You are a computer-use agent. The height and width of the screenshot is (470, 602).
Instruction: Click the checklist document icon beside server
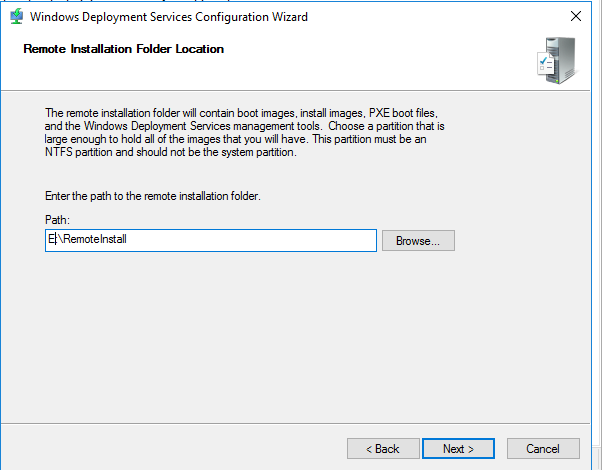tap(545, 63)
